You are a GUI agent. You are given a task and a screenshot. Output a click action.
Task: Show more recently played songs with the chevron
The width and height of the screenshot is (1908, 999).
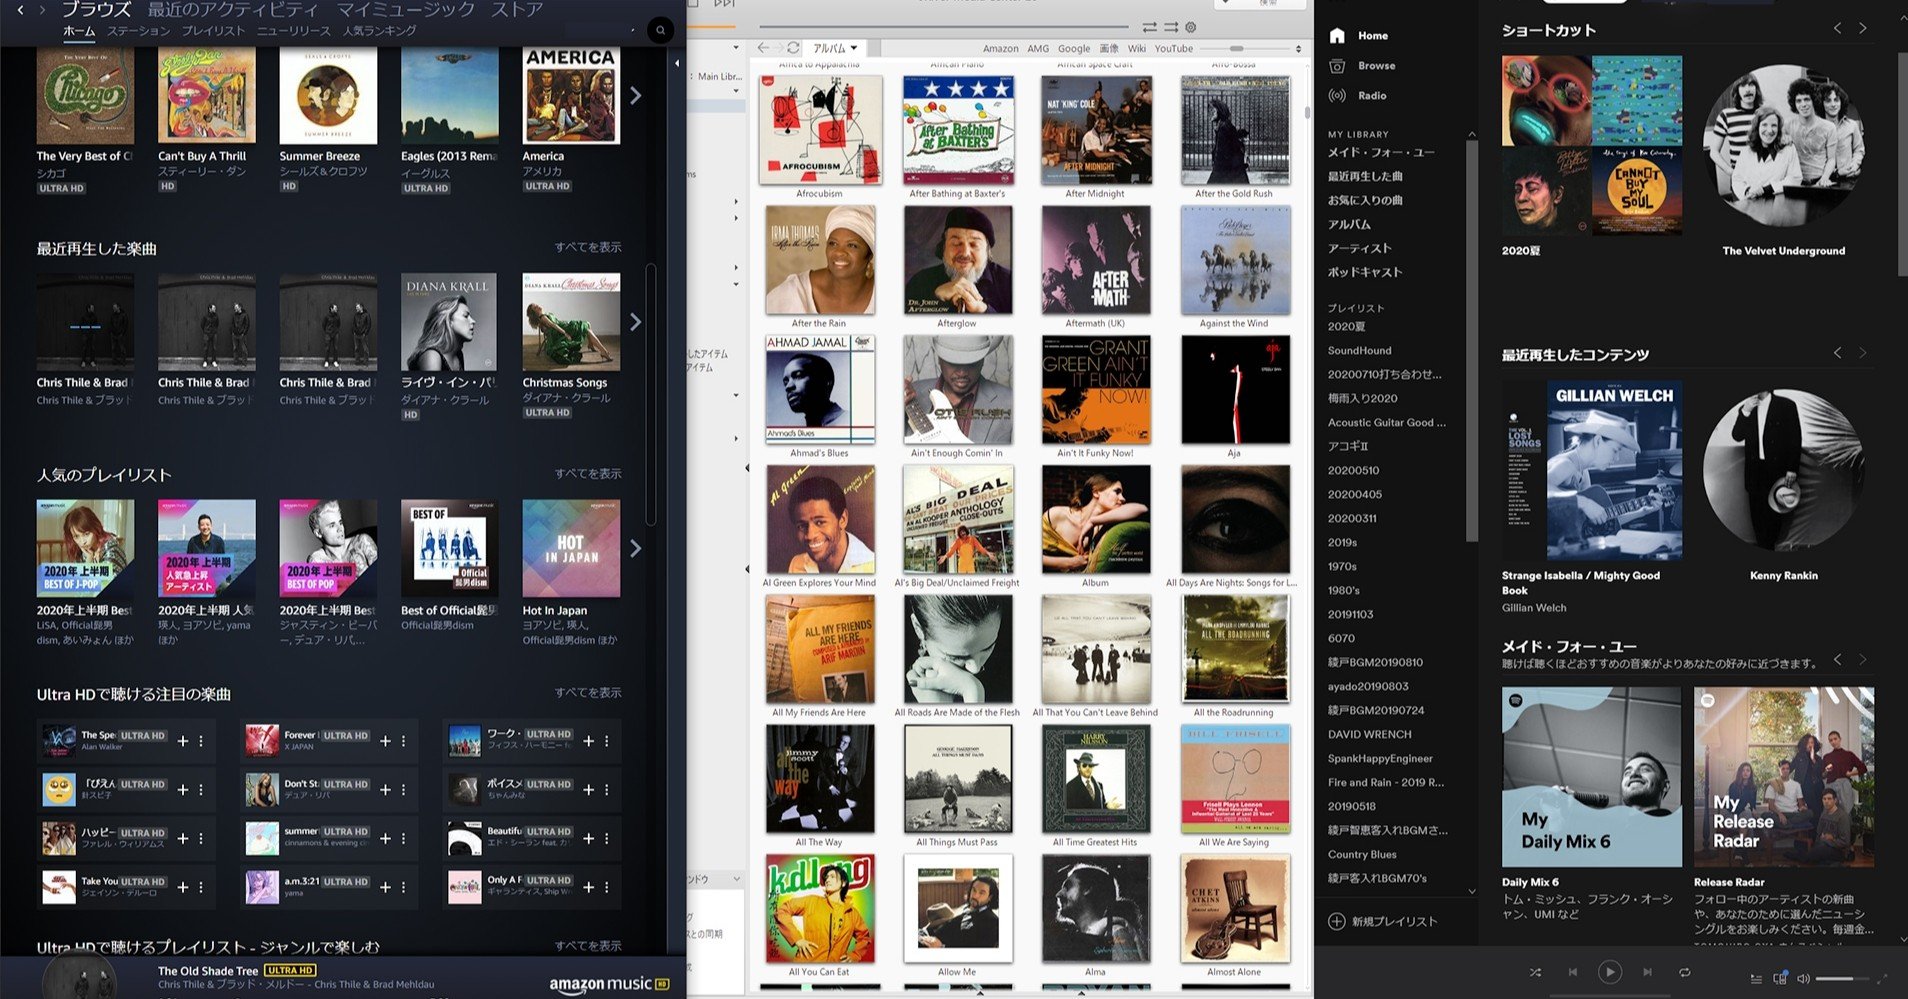pos(636,322)
